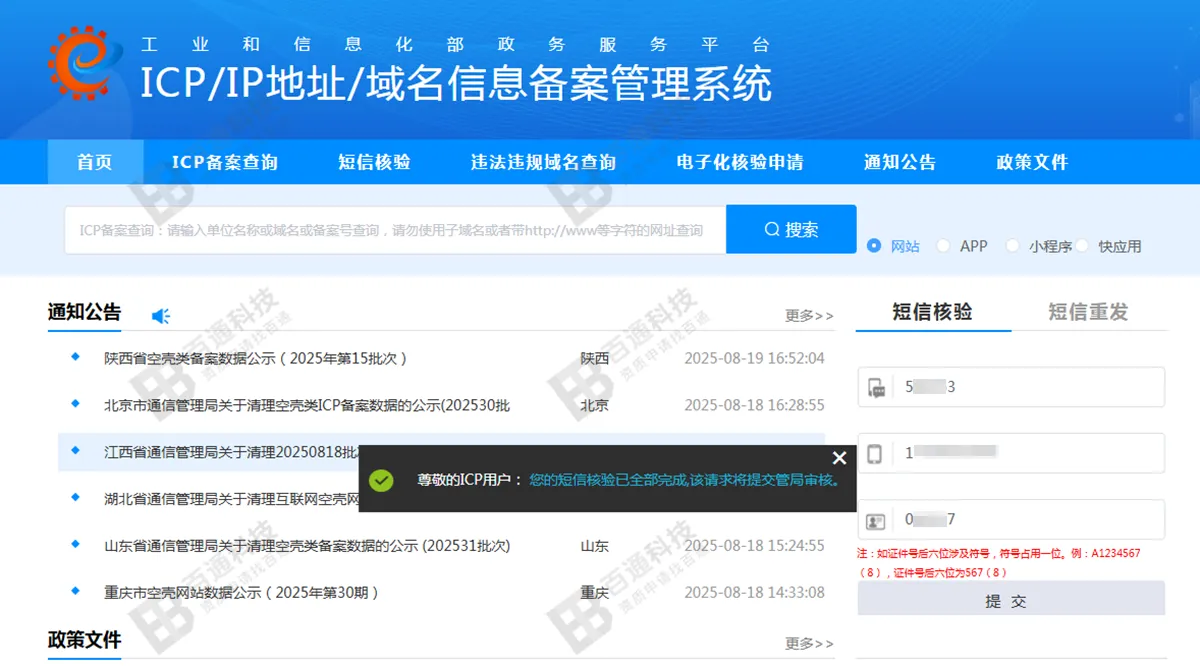This screenshot has width=1200, height=666.
Task: Open the 湖北省通信管理局 notice
Action: pos(231,499)
